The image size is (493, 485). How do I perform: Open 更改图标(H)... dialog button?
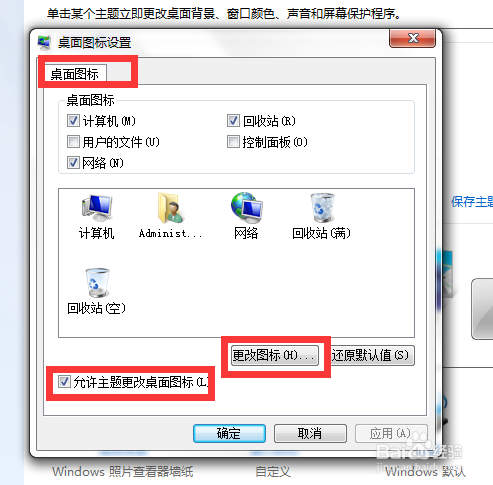(x=275, y=355)
